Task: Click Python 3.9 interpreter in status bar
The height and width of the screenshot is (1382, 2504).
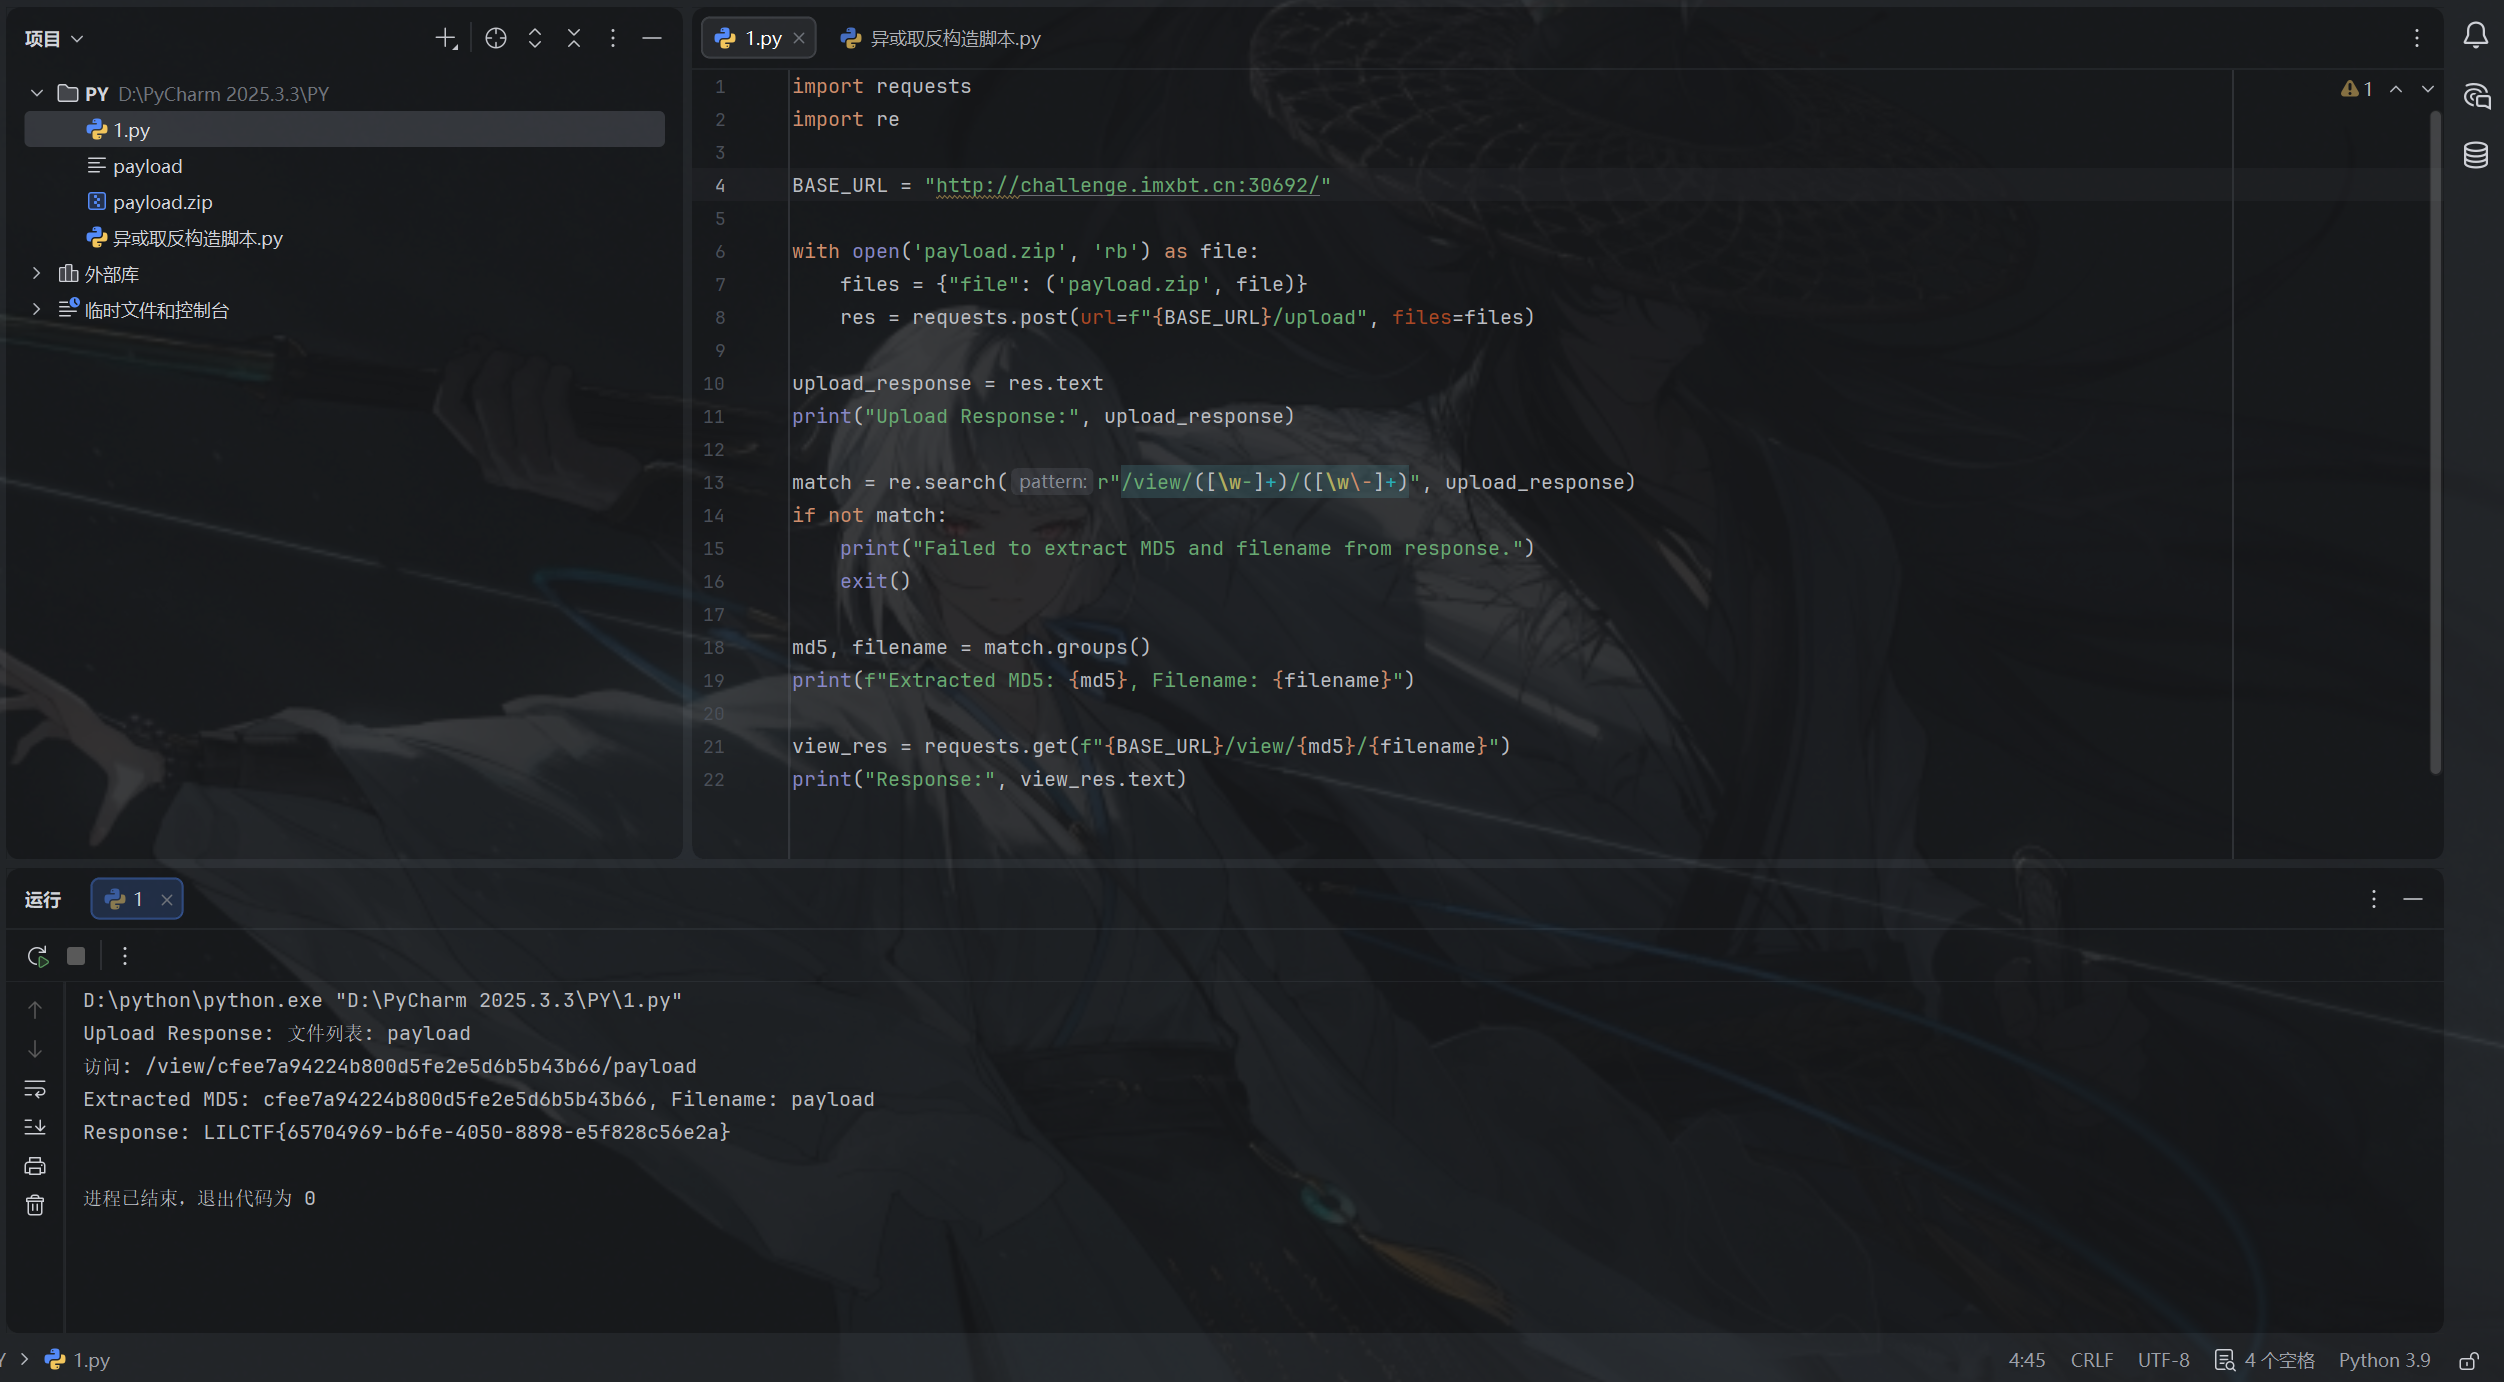Action: (x=2383, y=1360)
